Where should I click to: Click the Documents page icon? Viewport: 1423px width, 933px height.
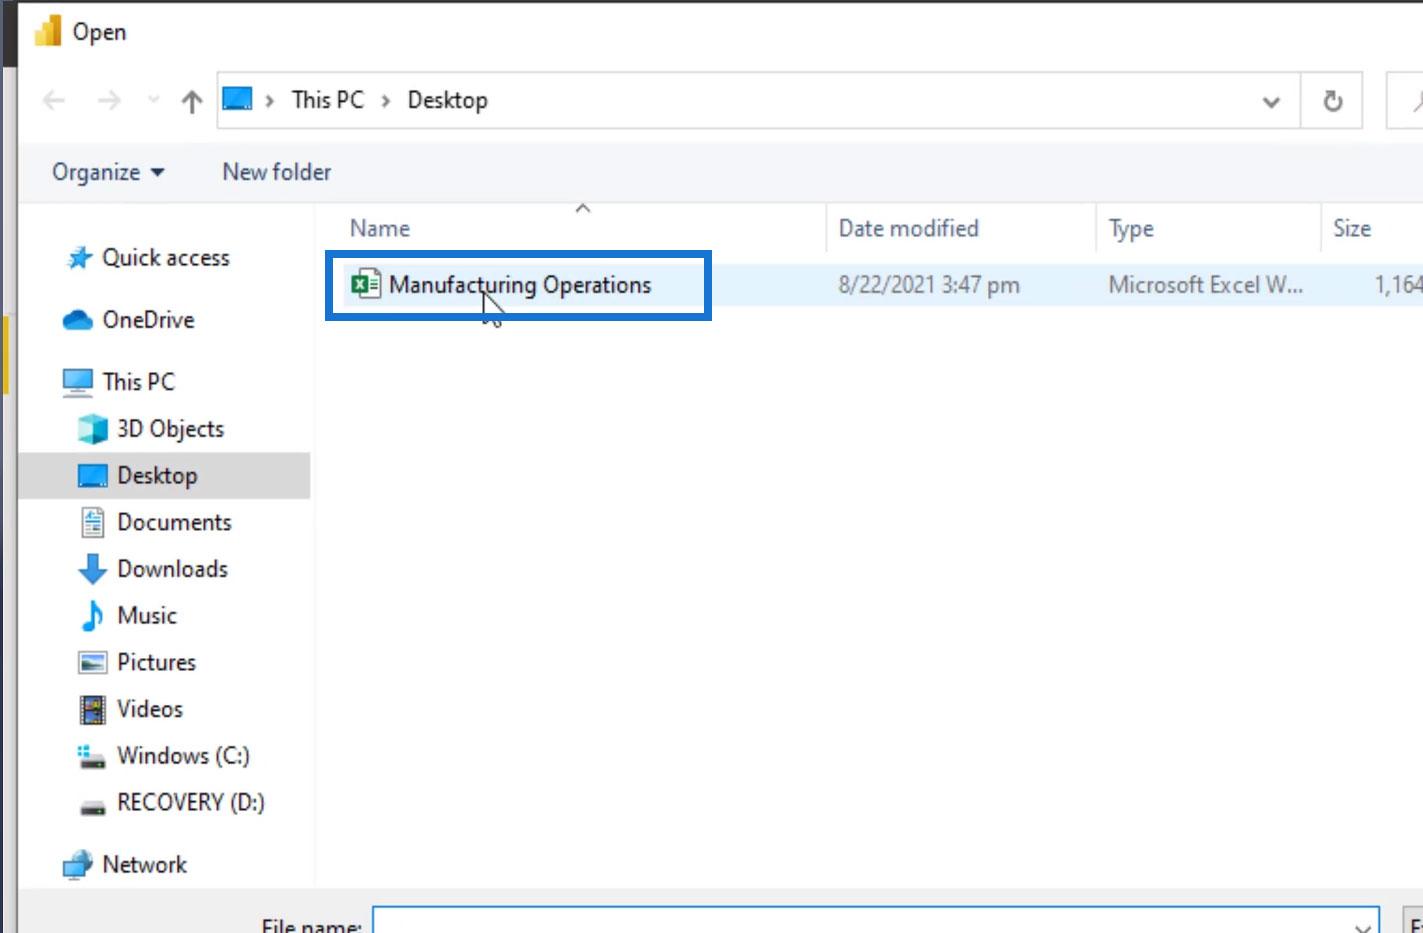(x=92, y=522)
